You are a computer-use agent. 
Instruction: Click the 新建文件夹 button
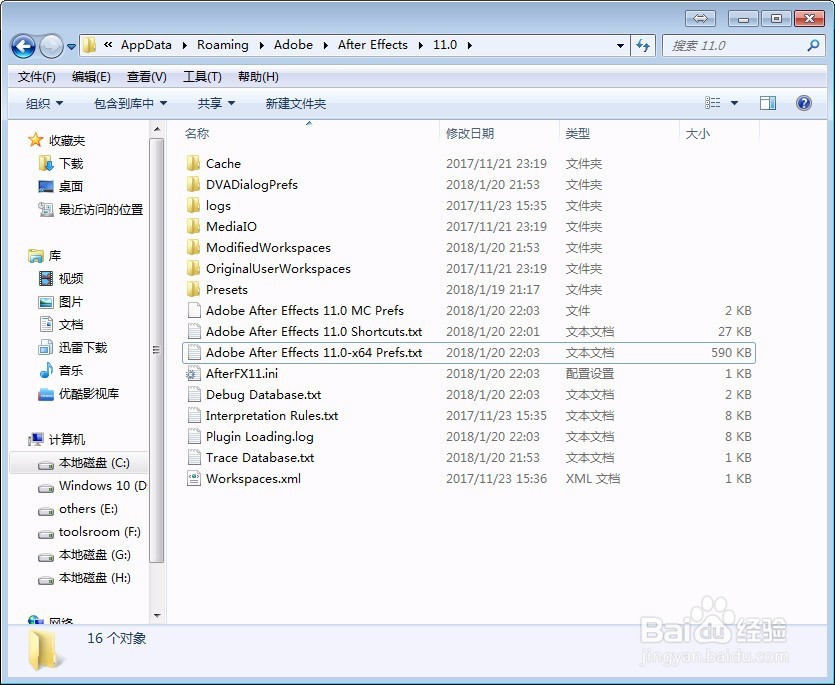296,103
